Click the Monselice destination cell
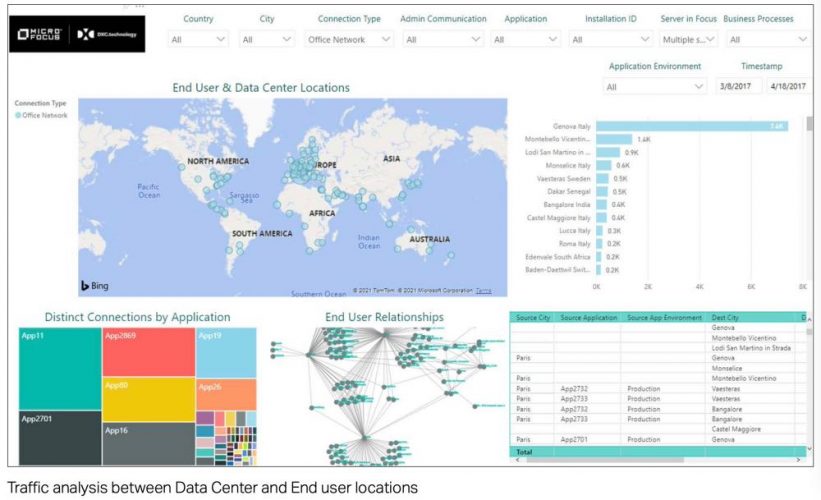 (727, 369)
